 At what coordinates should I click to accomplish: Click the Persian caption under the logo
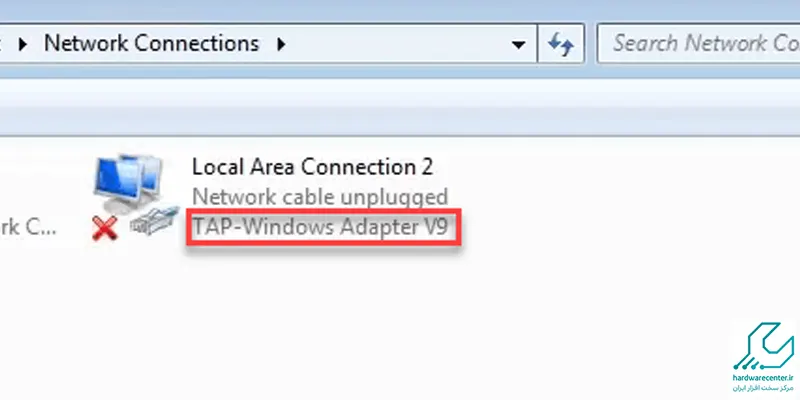[764, 388]
